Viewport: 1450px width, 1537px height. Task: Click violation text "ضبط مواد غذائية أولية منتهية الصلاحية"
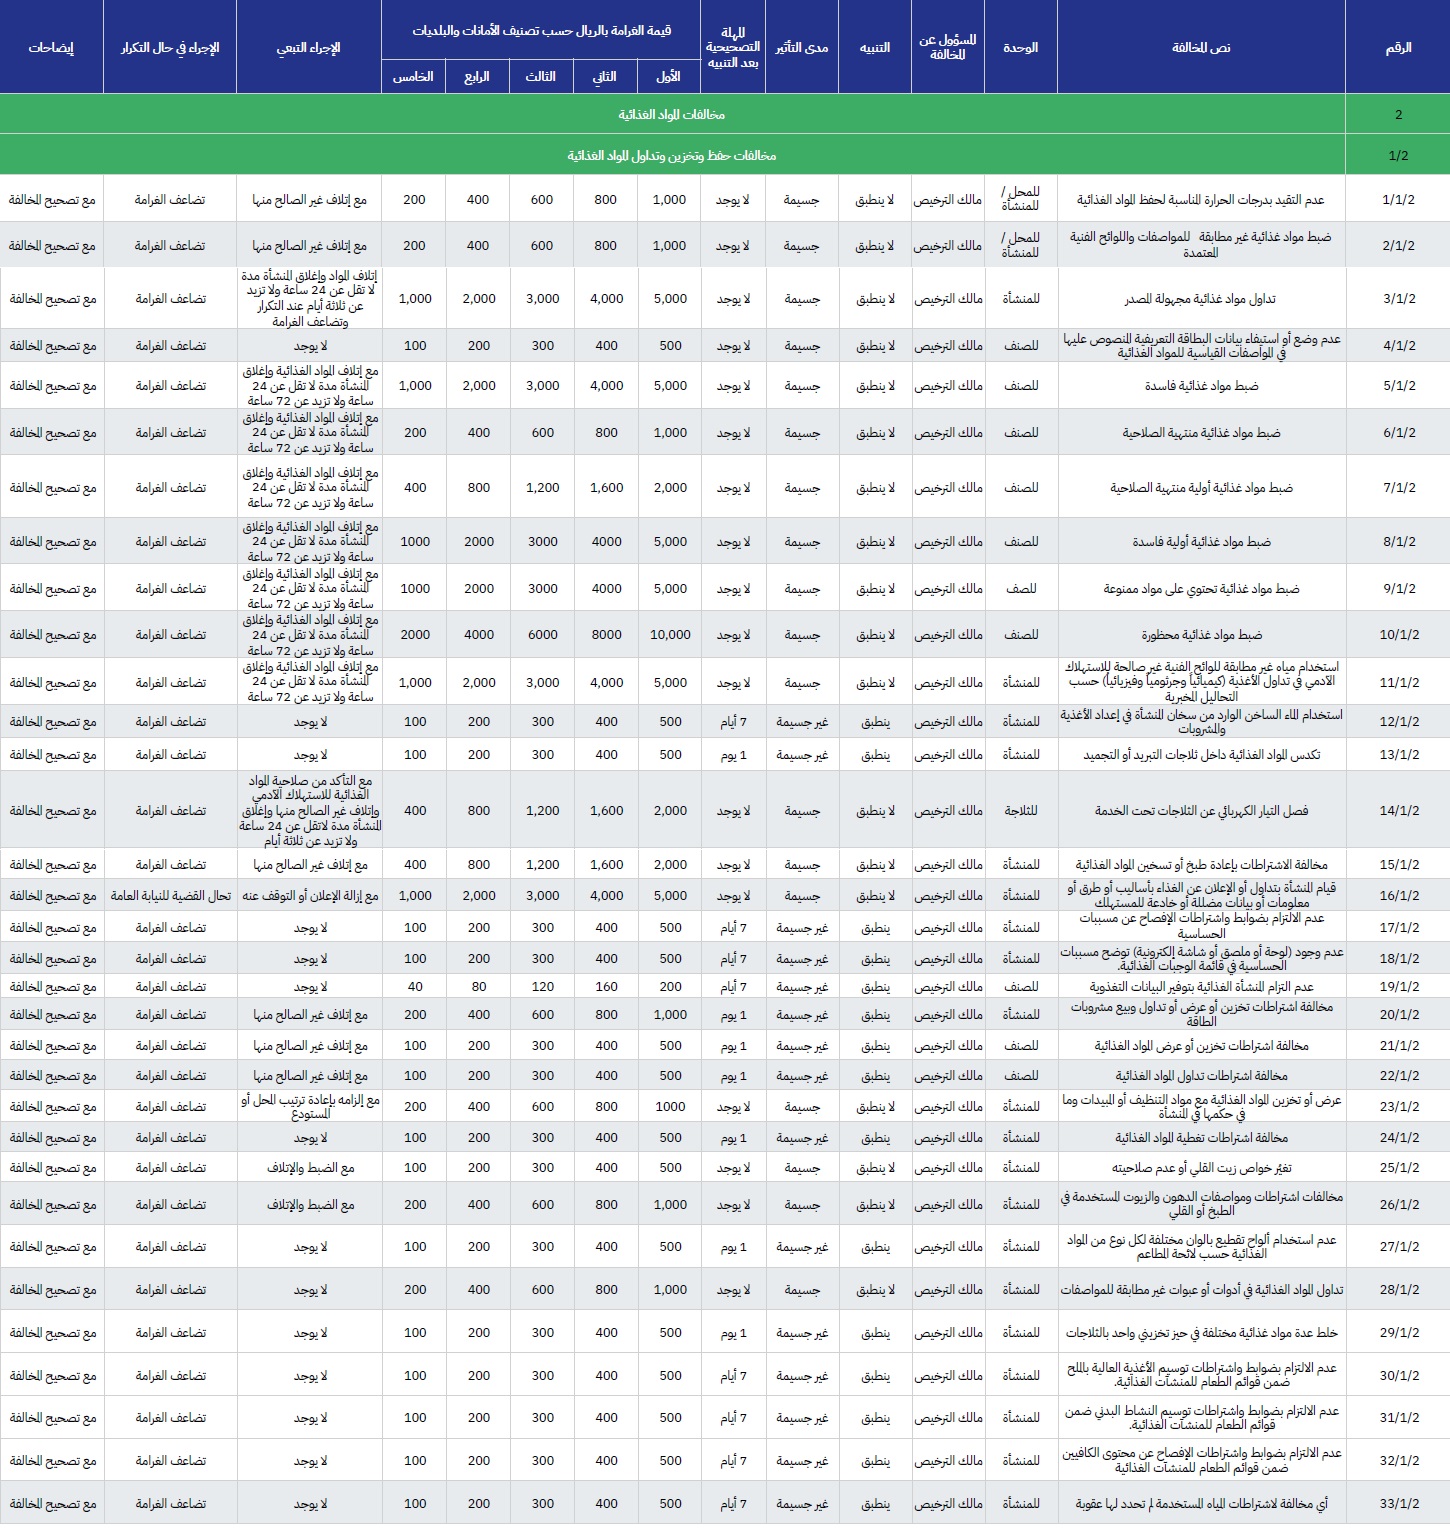[x=1201, y=487]
